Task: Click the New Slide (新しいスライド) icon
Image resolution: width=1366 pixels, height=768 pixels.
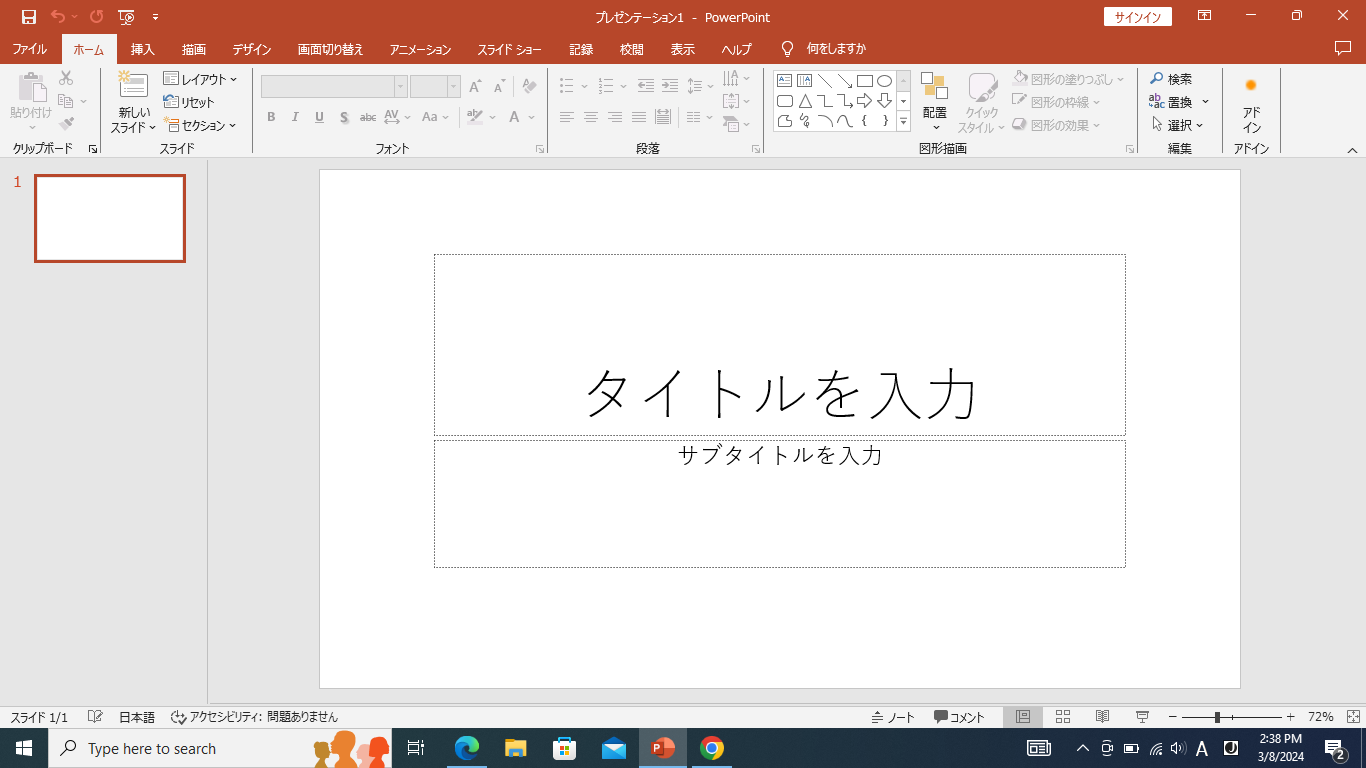Action: click(x=133, y=85)
